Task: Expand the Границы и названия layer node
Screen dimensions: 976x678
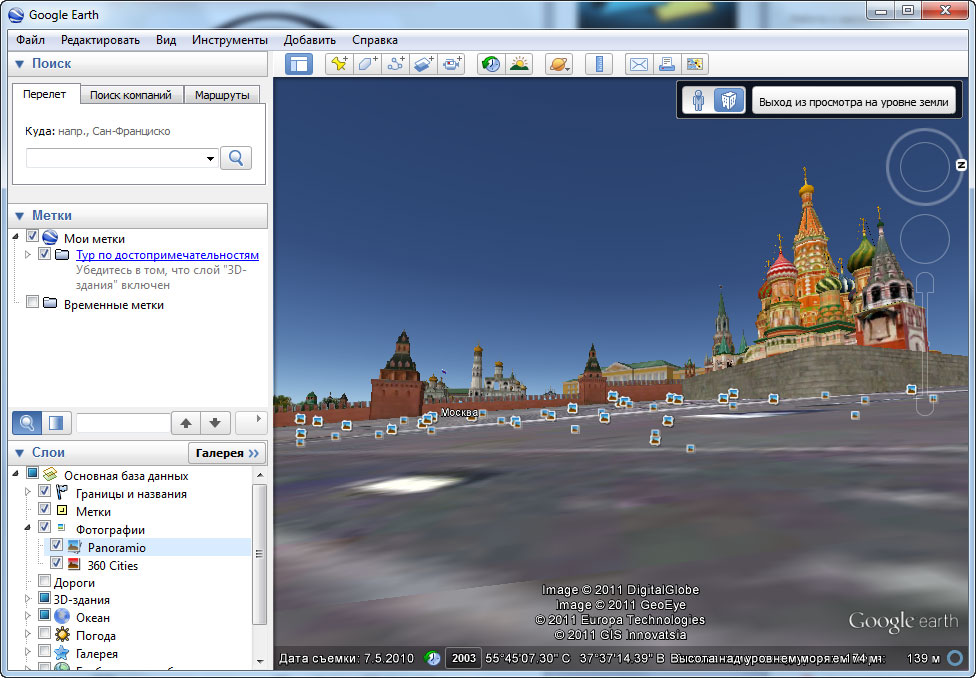Action: [27, 492]
